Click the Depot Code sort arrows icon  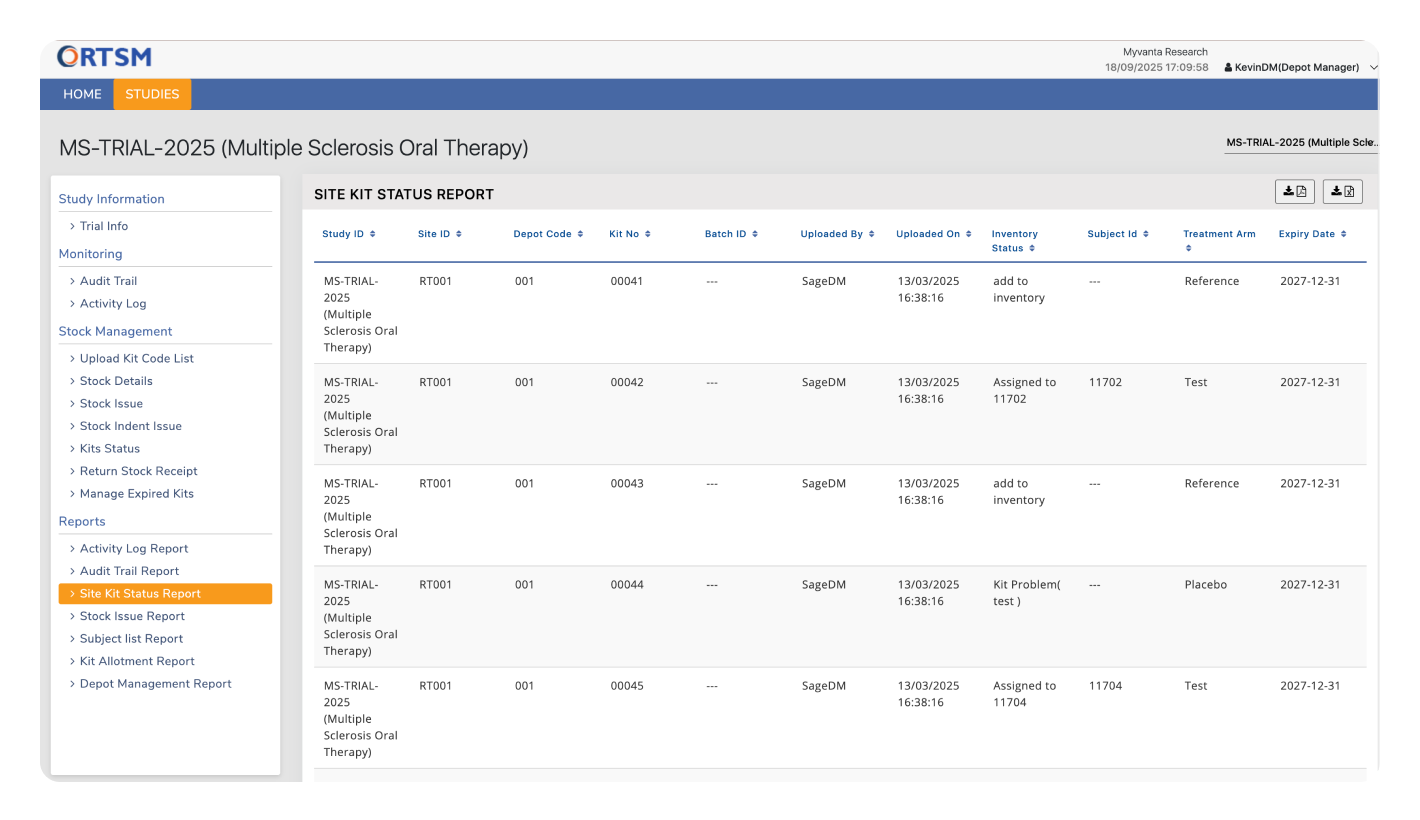[x=581, y=234]
